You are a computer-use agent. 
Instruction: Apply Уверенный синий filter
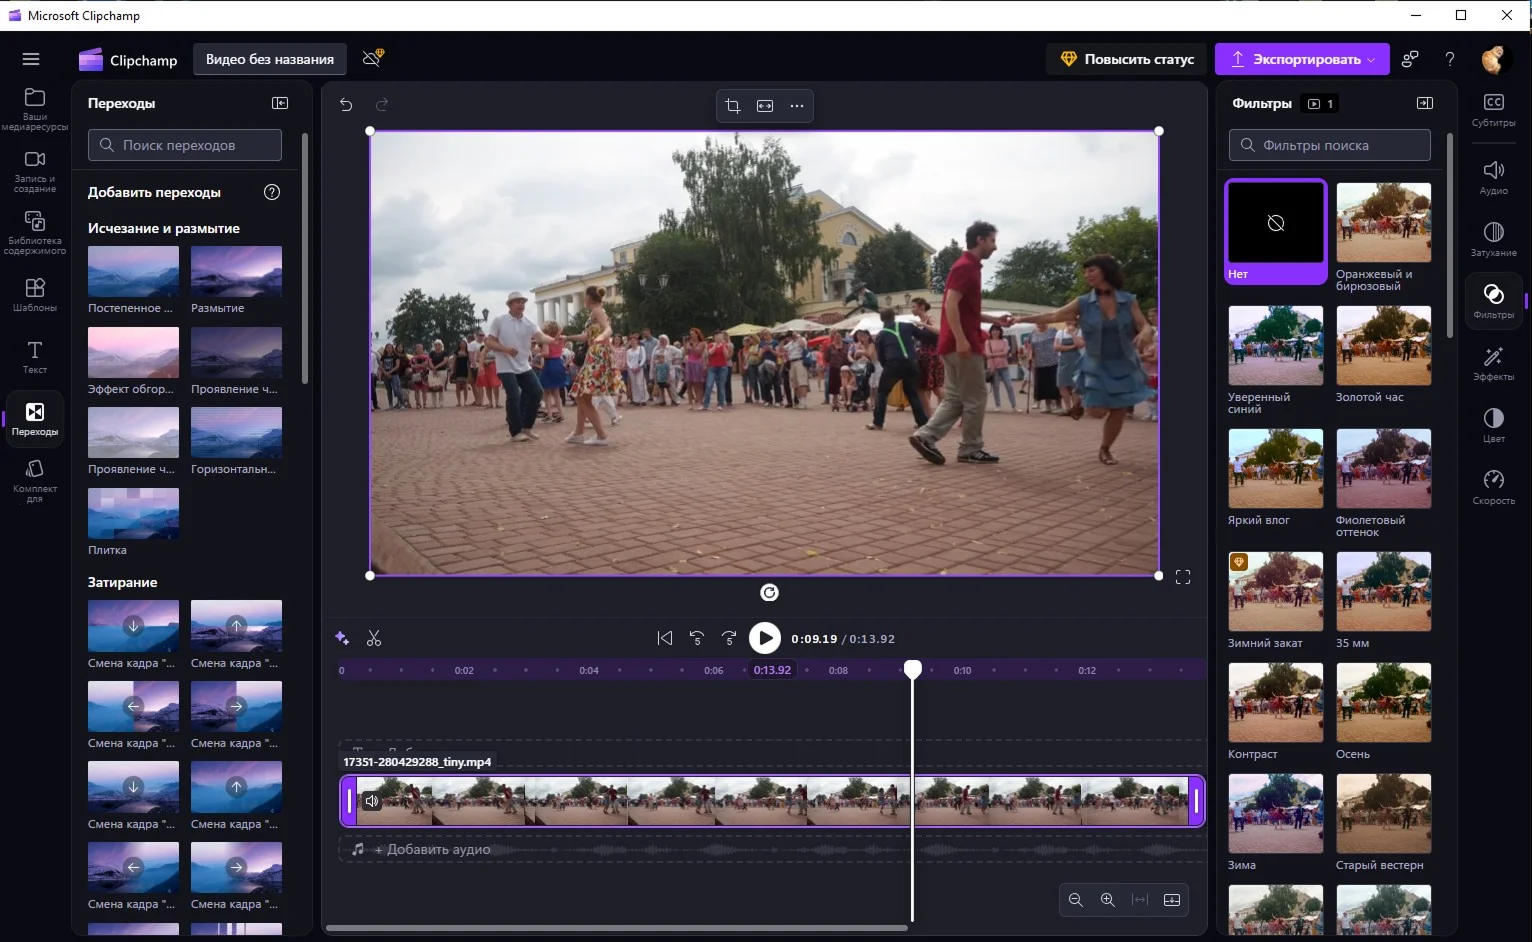pos(1276,345)
